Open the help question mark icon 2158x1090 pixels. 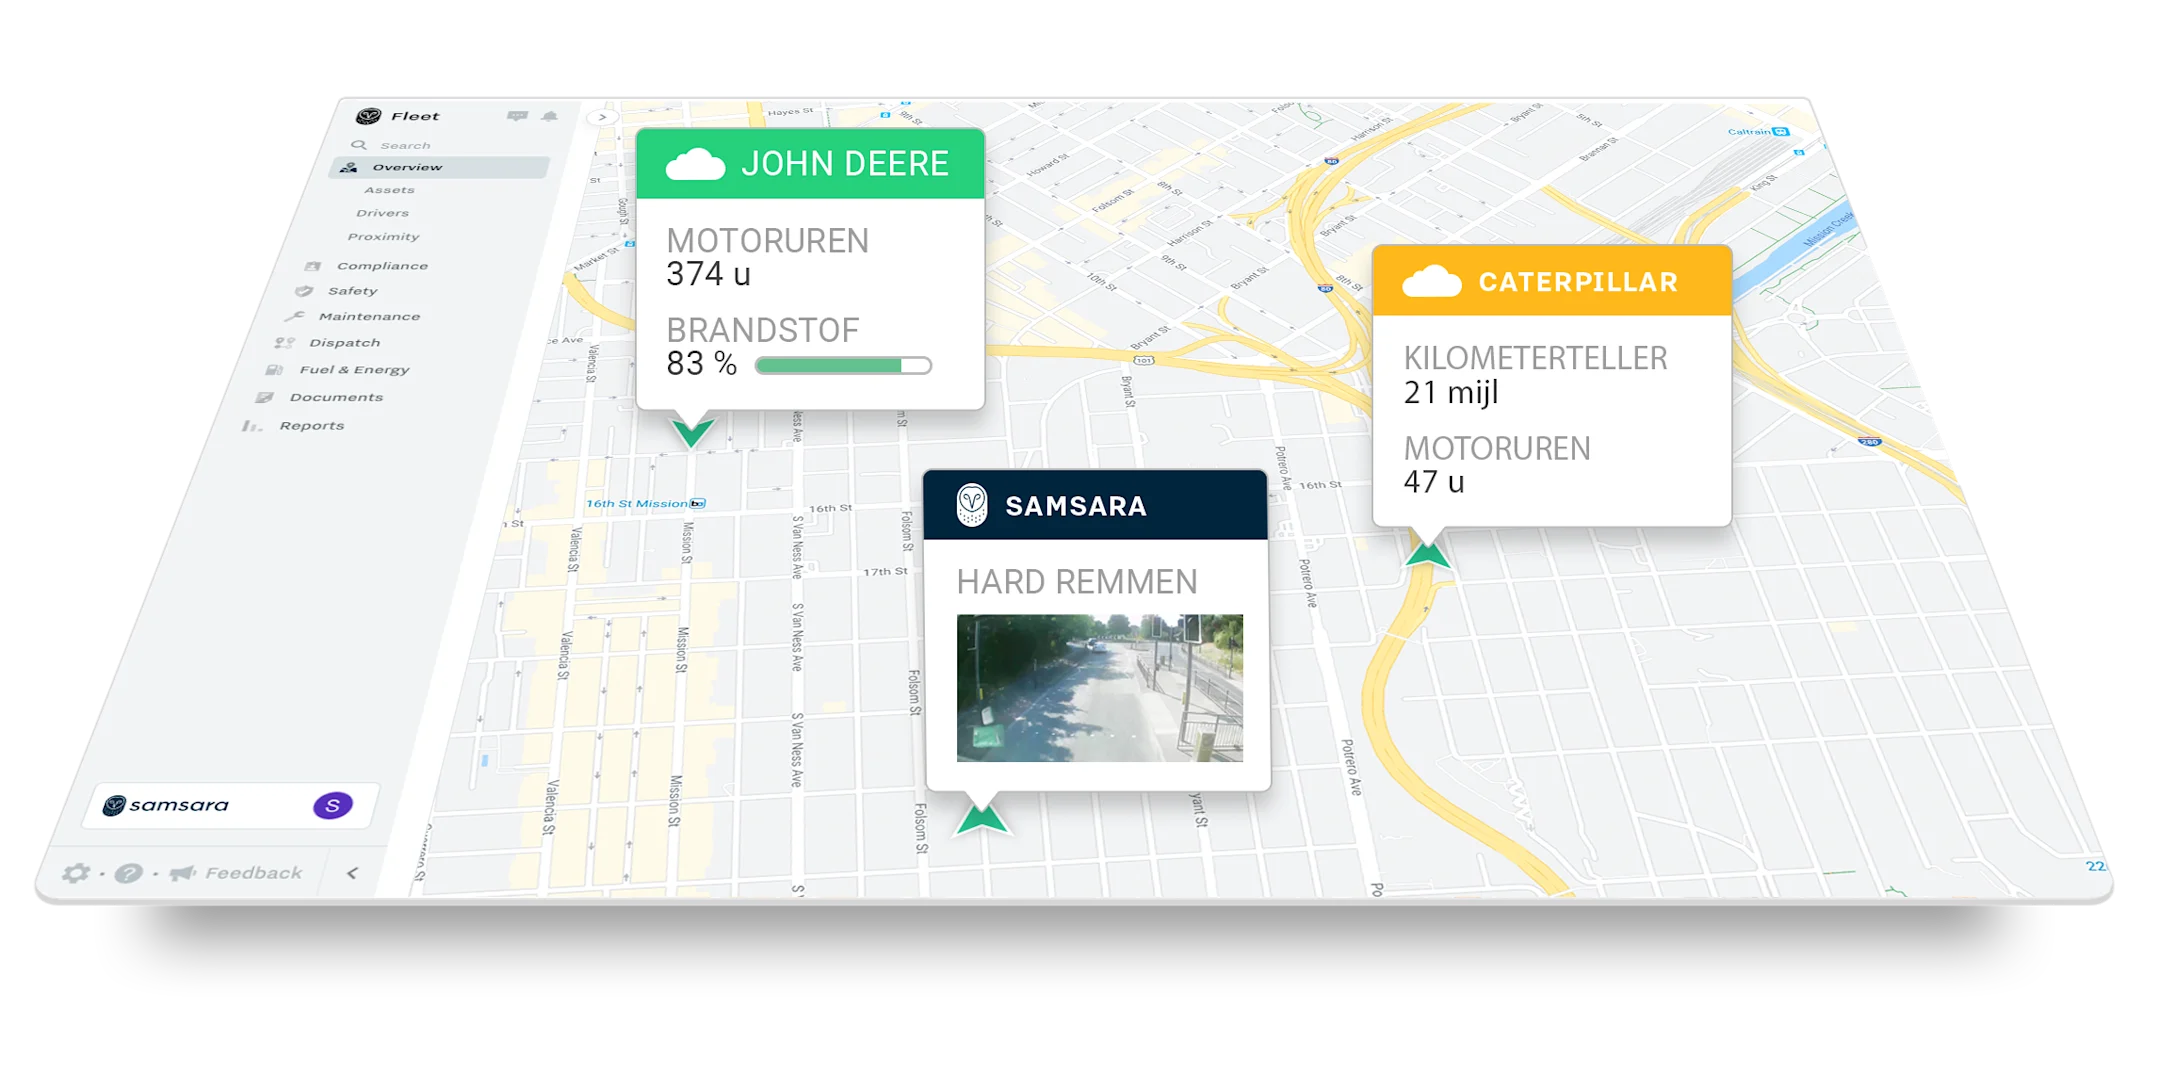pyautogui.click(x=128, y=873)
